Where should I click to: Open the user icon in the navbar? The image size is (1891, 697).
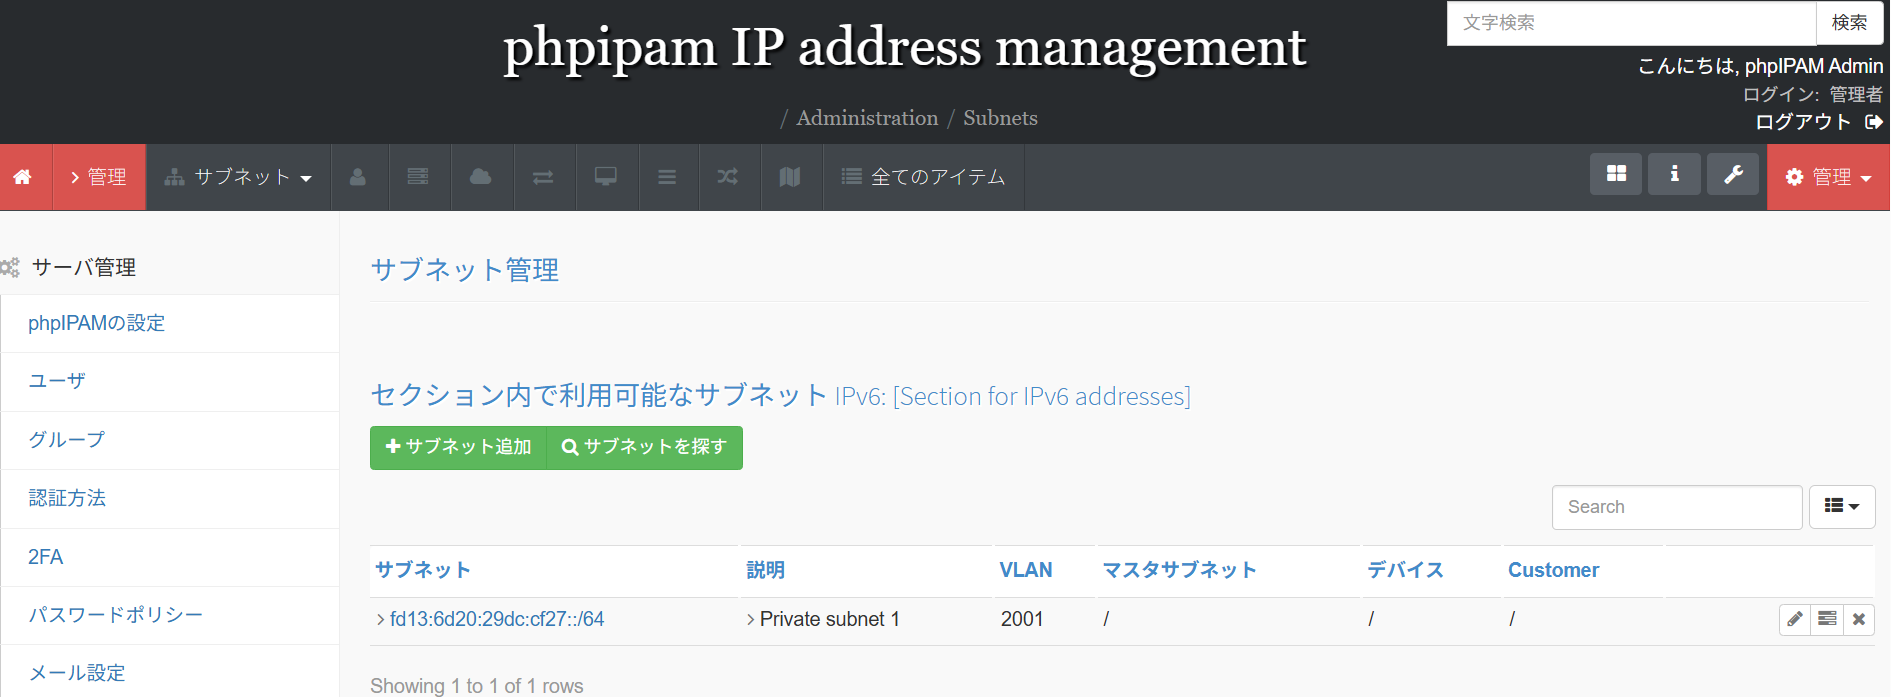tap(358, 177)
